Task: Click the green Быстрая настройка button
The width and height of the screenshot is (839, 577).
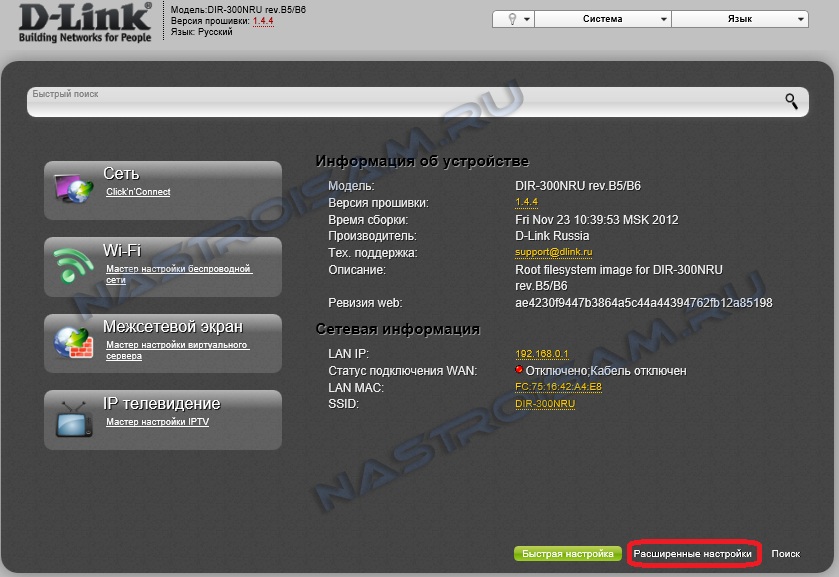Action: pyautogui.click(x=568, y=553)
